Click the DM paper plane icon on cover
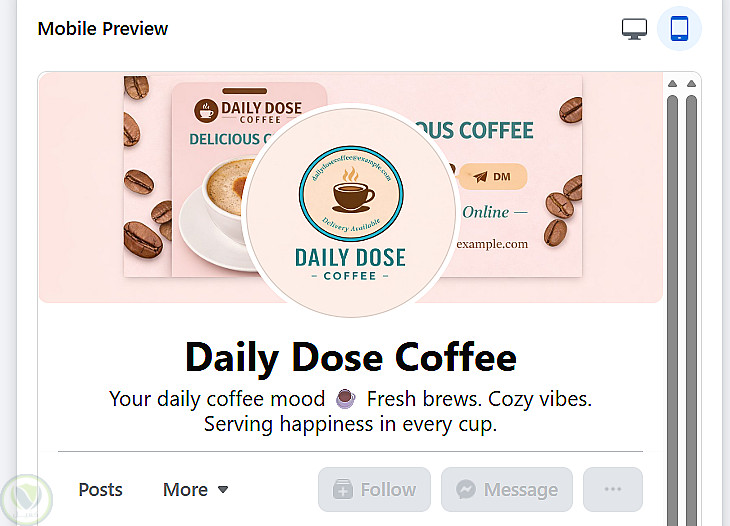Image resolution: width=730 pixels, height=526 pixels. (480, 177)
